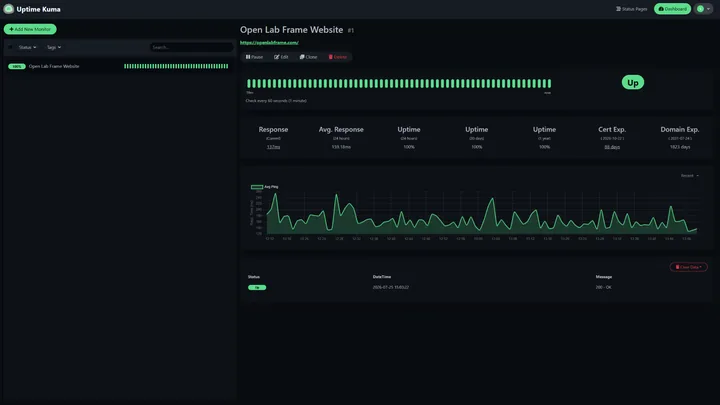
Task: Tick the select-all monitors checkbox
Action: coord(10,47)
